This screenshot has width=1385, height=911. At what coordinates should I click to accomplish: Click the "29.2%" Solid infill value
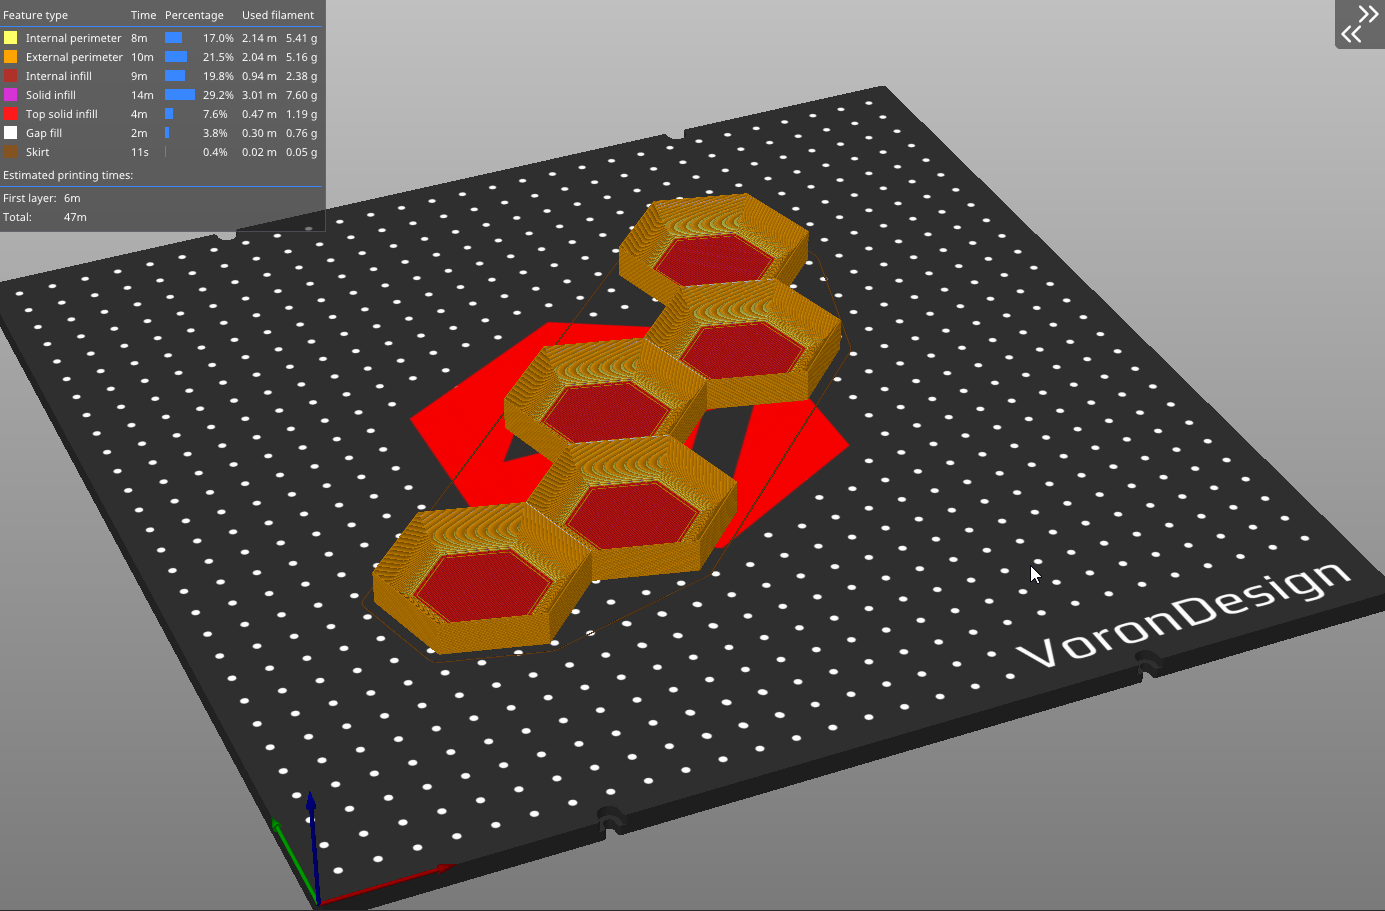(x=218, y=95)
